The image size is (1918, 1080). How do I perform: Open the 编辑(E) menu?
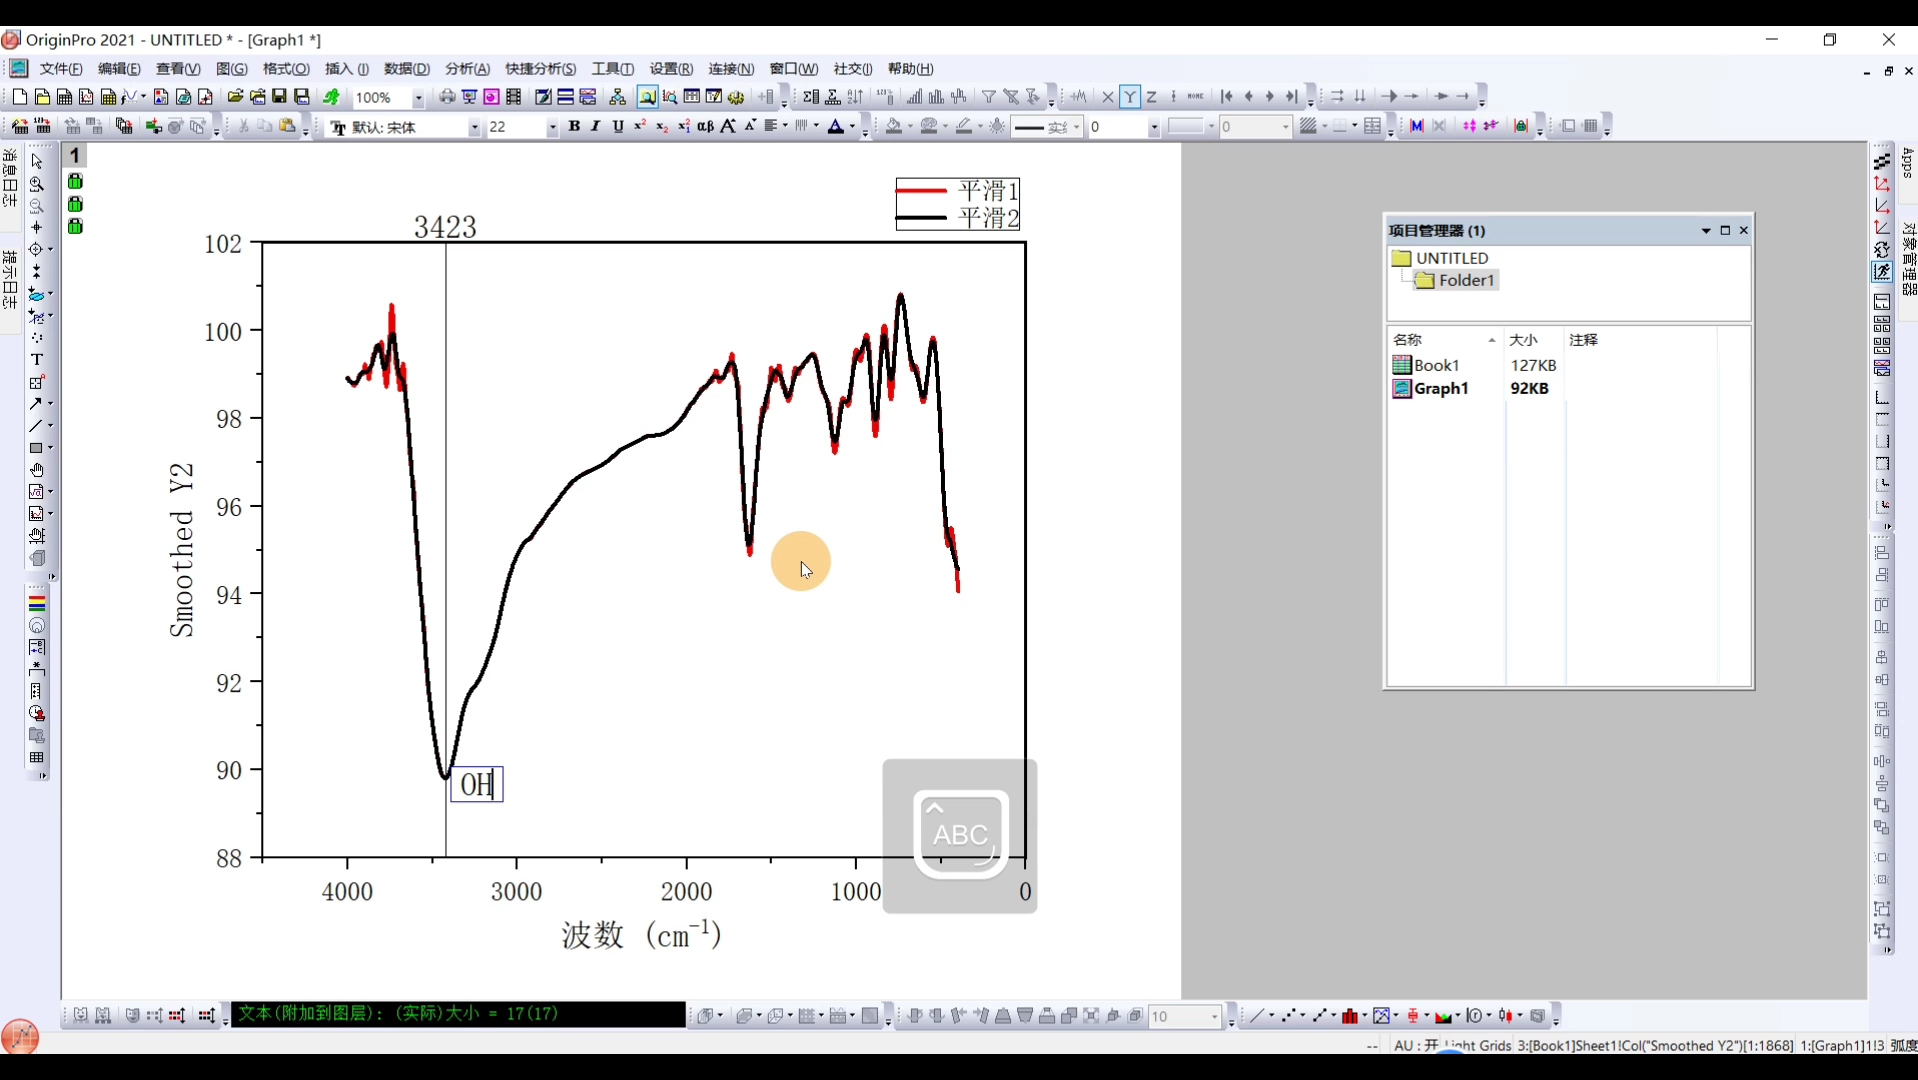(x=119, y=69)
